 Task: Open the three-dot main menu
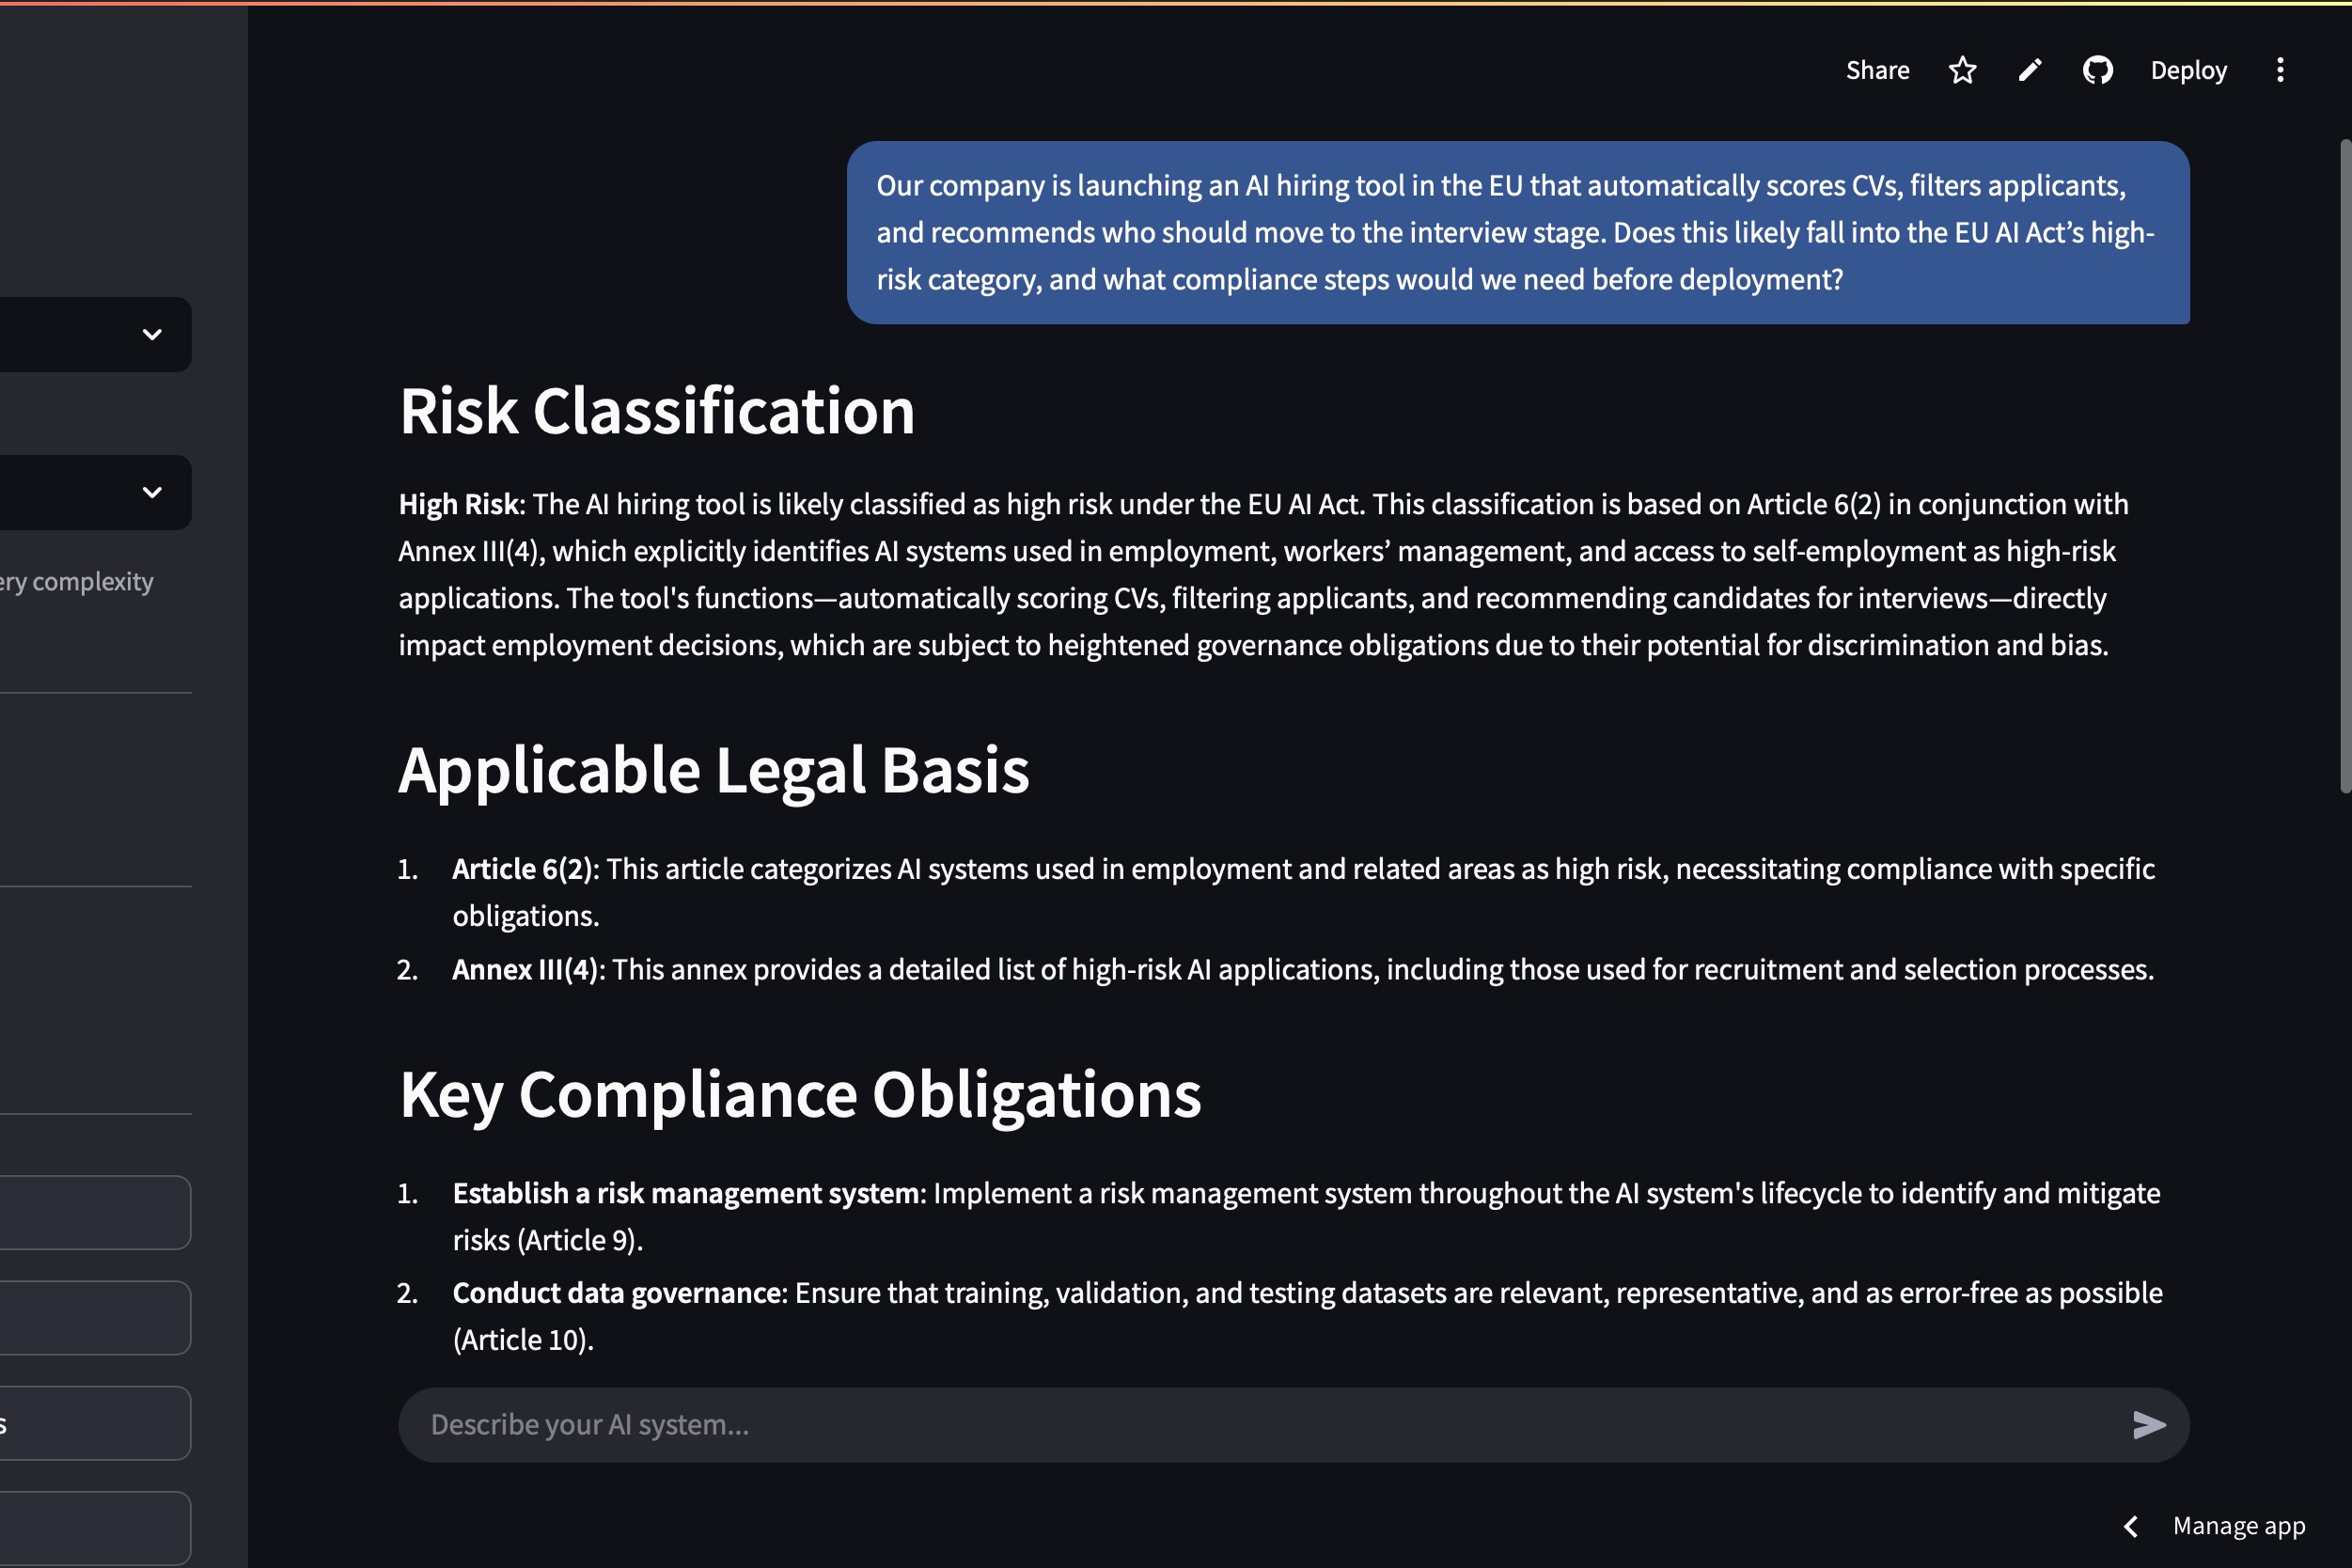(x=2280, y=70)
